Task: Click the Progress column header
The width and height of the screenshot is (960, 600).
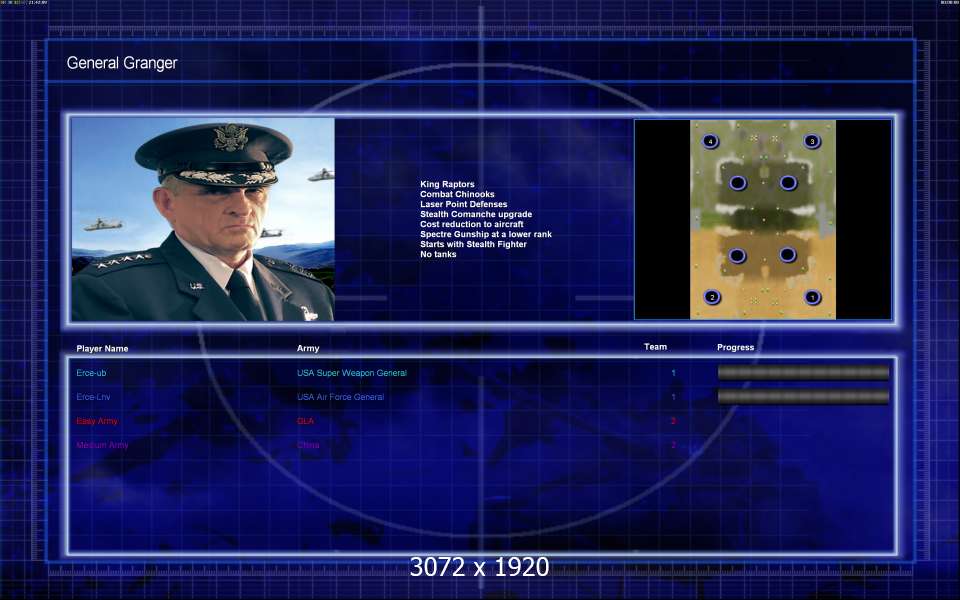Action: pyautogui.click(x=735, y=347)
